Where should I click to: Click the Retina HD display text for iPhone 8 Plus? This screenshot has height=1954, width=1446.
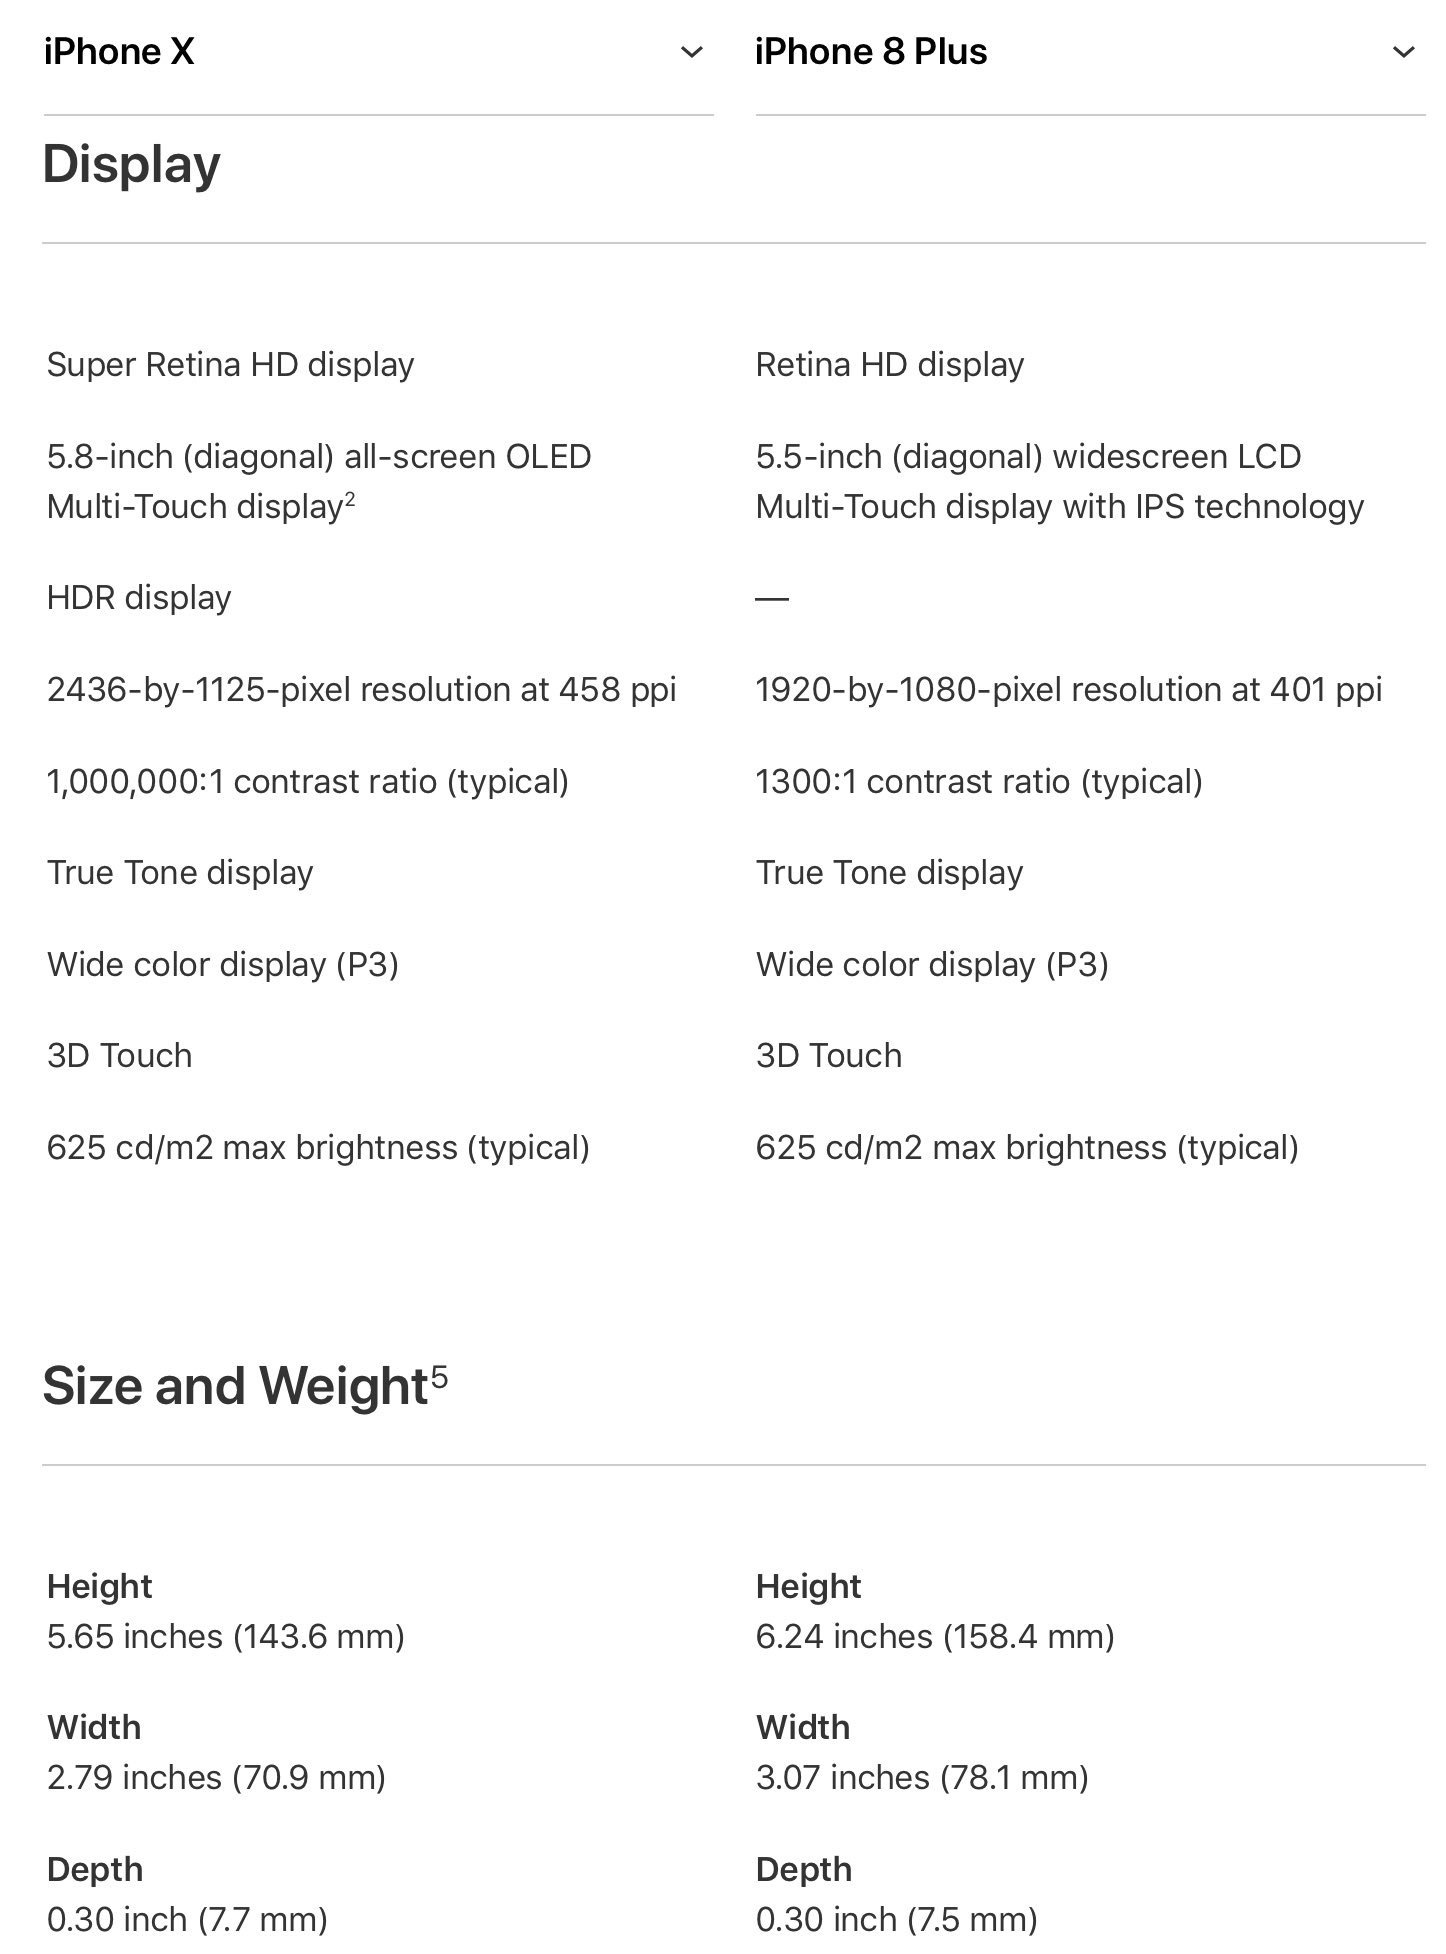click(x=889, y=365)
